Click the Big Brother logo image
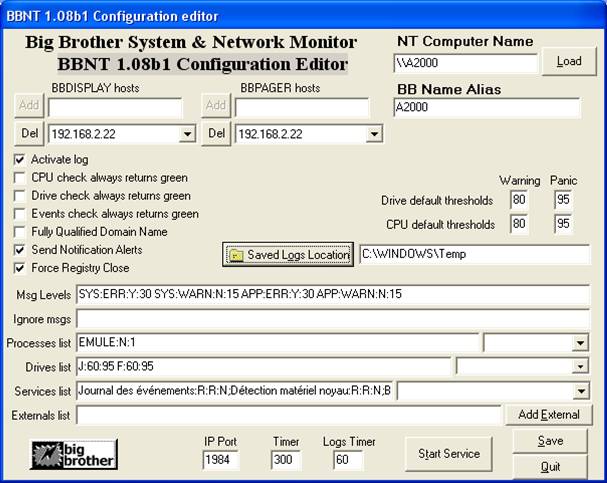The image size is (607, 483). [73, 453]
